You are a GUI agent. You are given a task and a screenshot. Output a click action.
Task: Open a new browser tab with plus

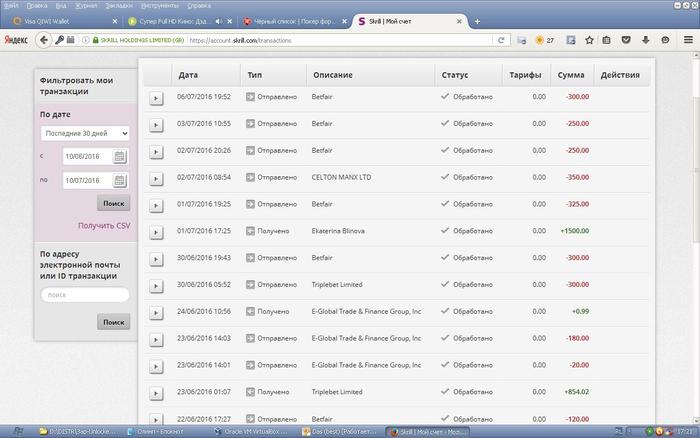tap(477, 21)
